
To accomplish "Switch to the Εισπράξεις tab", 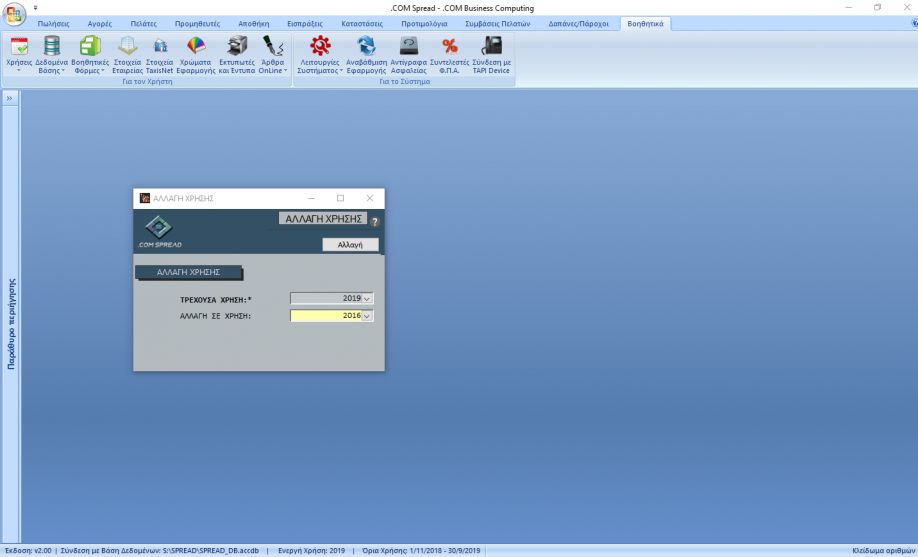I will pos(305,24).
